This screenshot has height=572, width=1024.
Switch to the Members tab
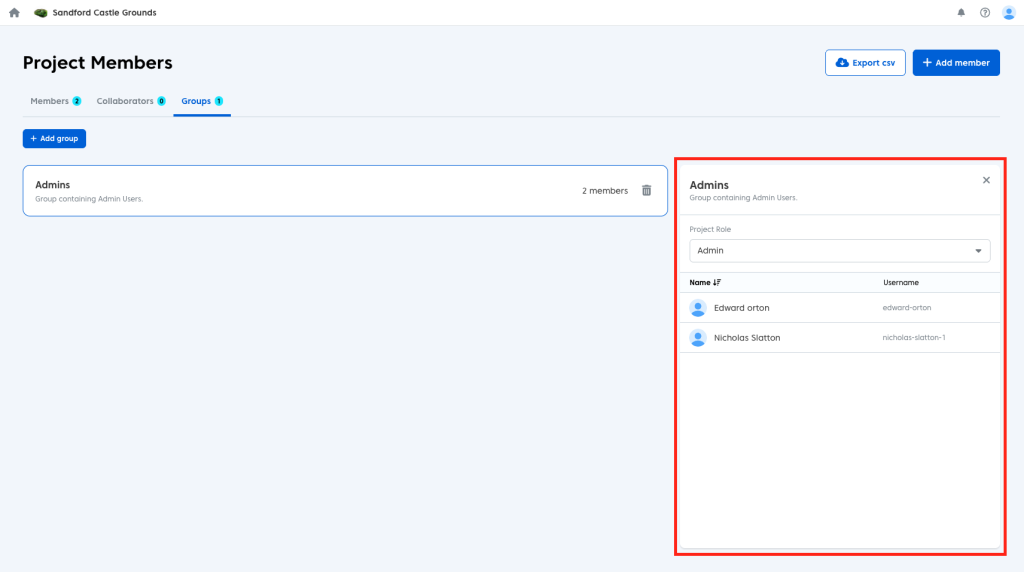click(55, 101)
